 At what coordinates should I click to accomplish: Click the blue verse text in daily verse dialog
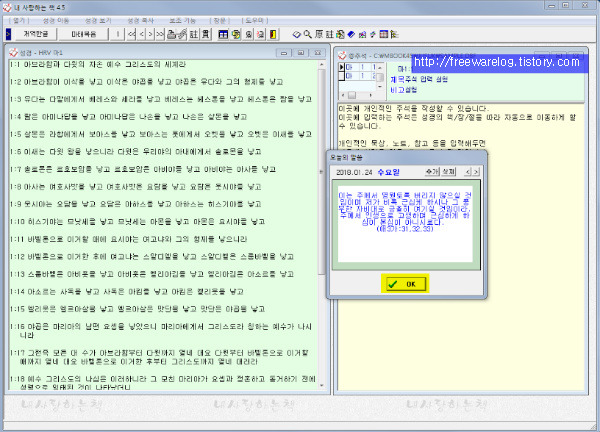[404, 212]
